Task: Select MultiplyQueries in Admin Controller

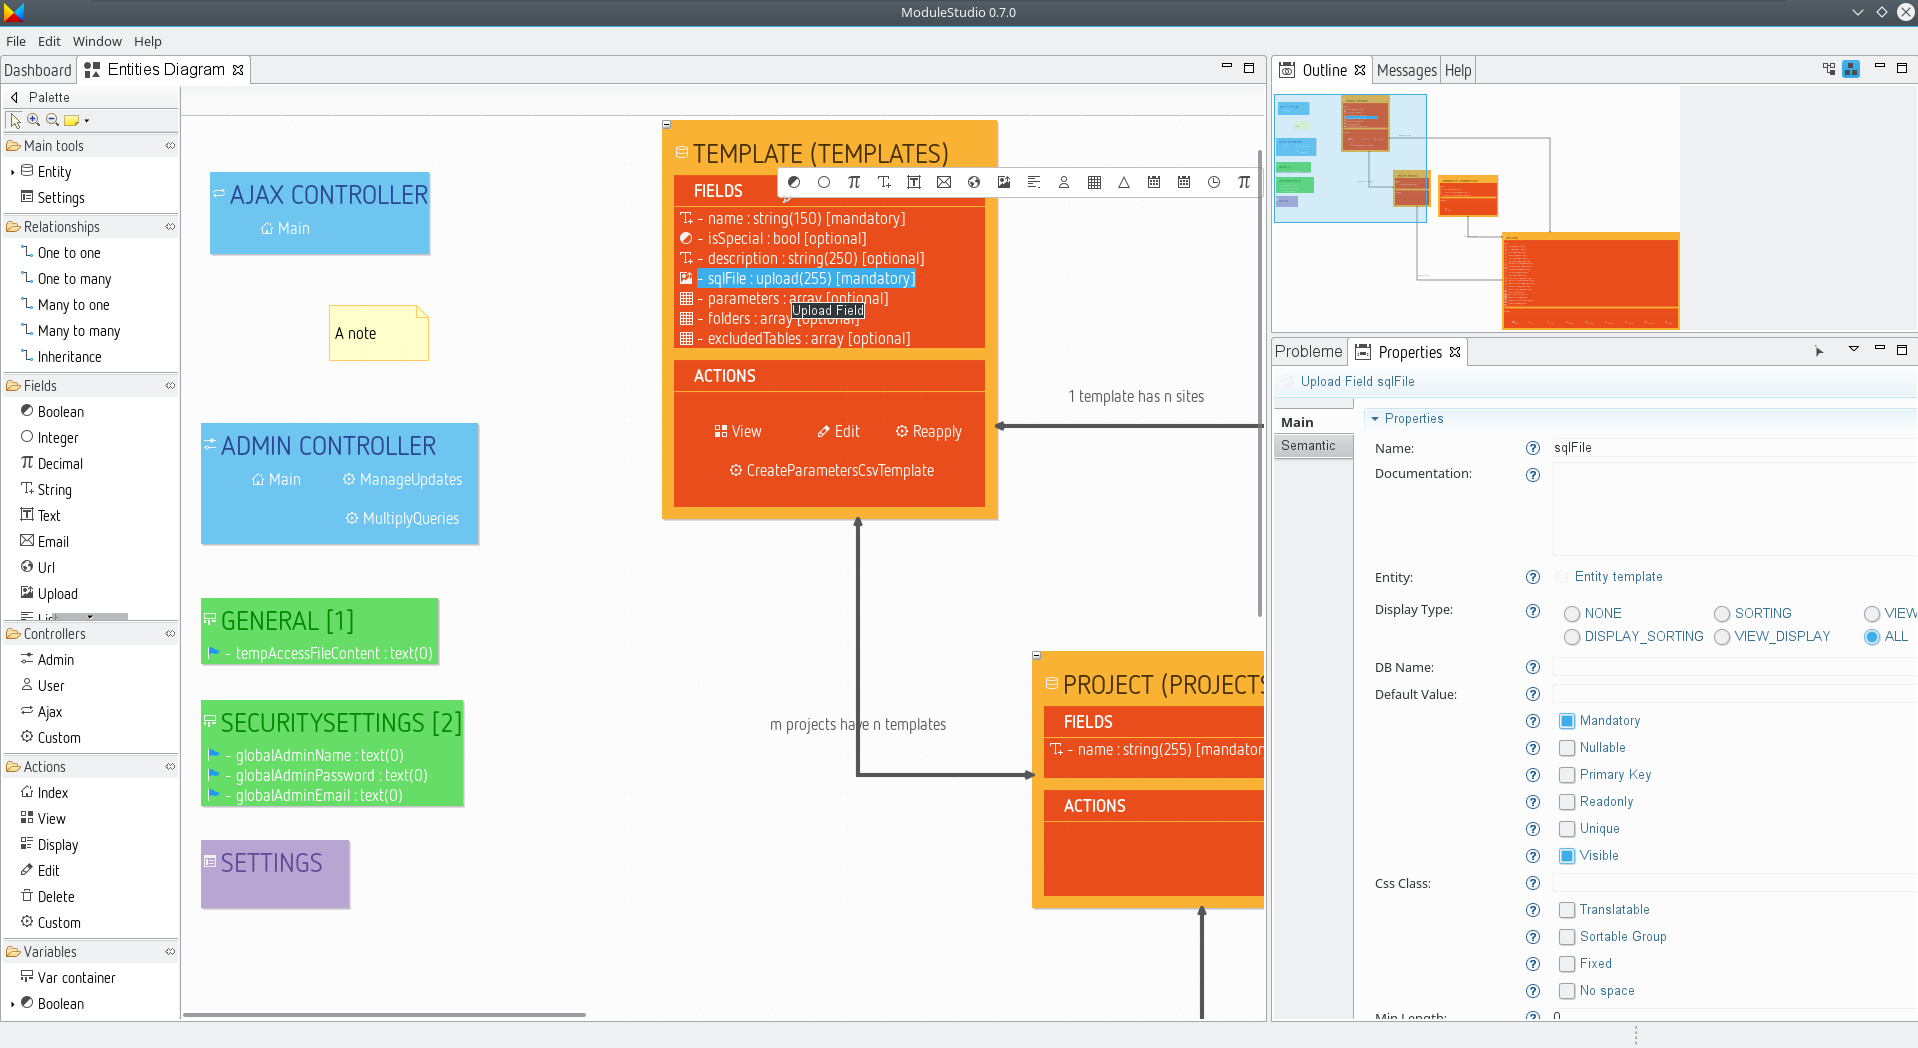Action: (403, 519)
